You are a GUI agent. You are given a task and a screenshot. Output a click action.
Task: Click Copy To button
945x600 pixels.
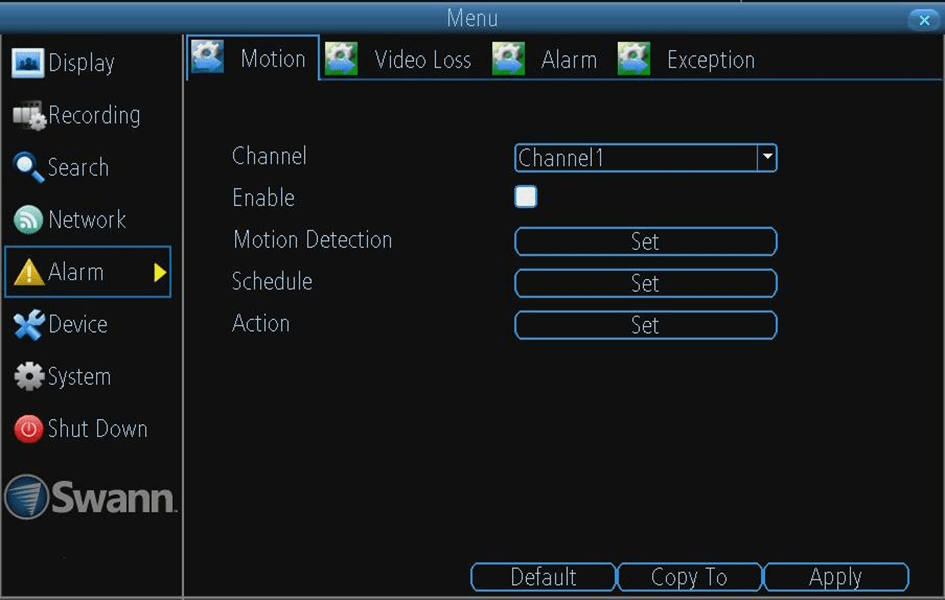pyautogui.click(x=689, y=577)
